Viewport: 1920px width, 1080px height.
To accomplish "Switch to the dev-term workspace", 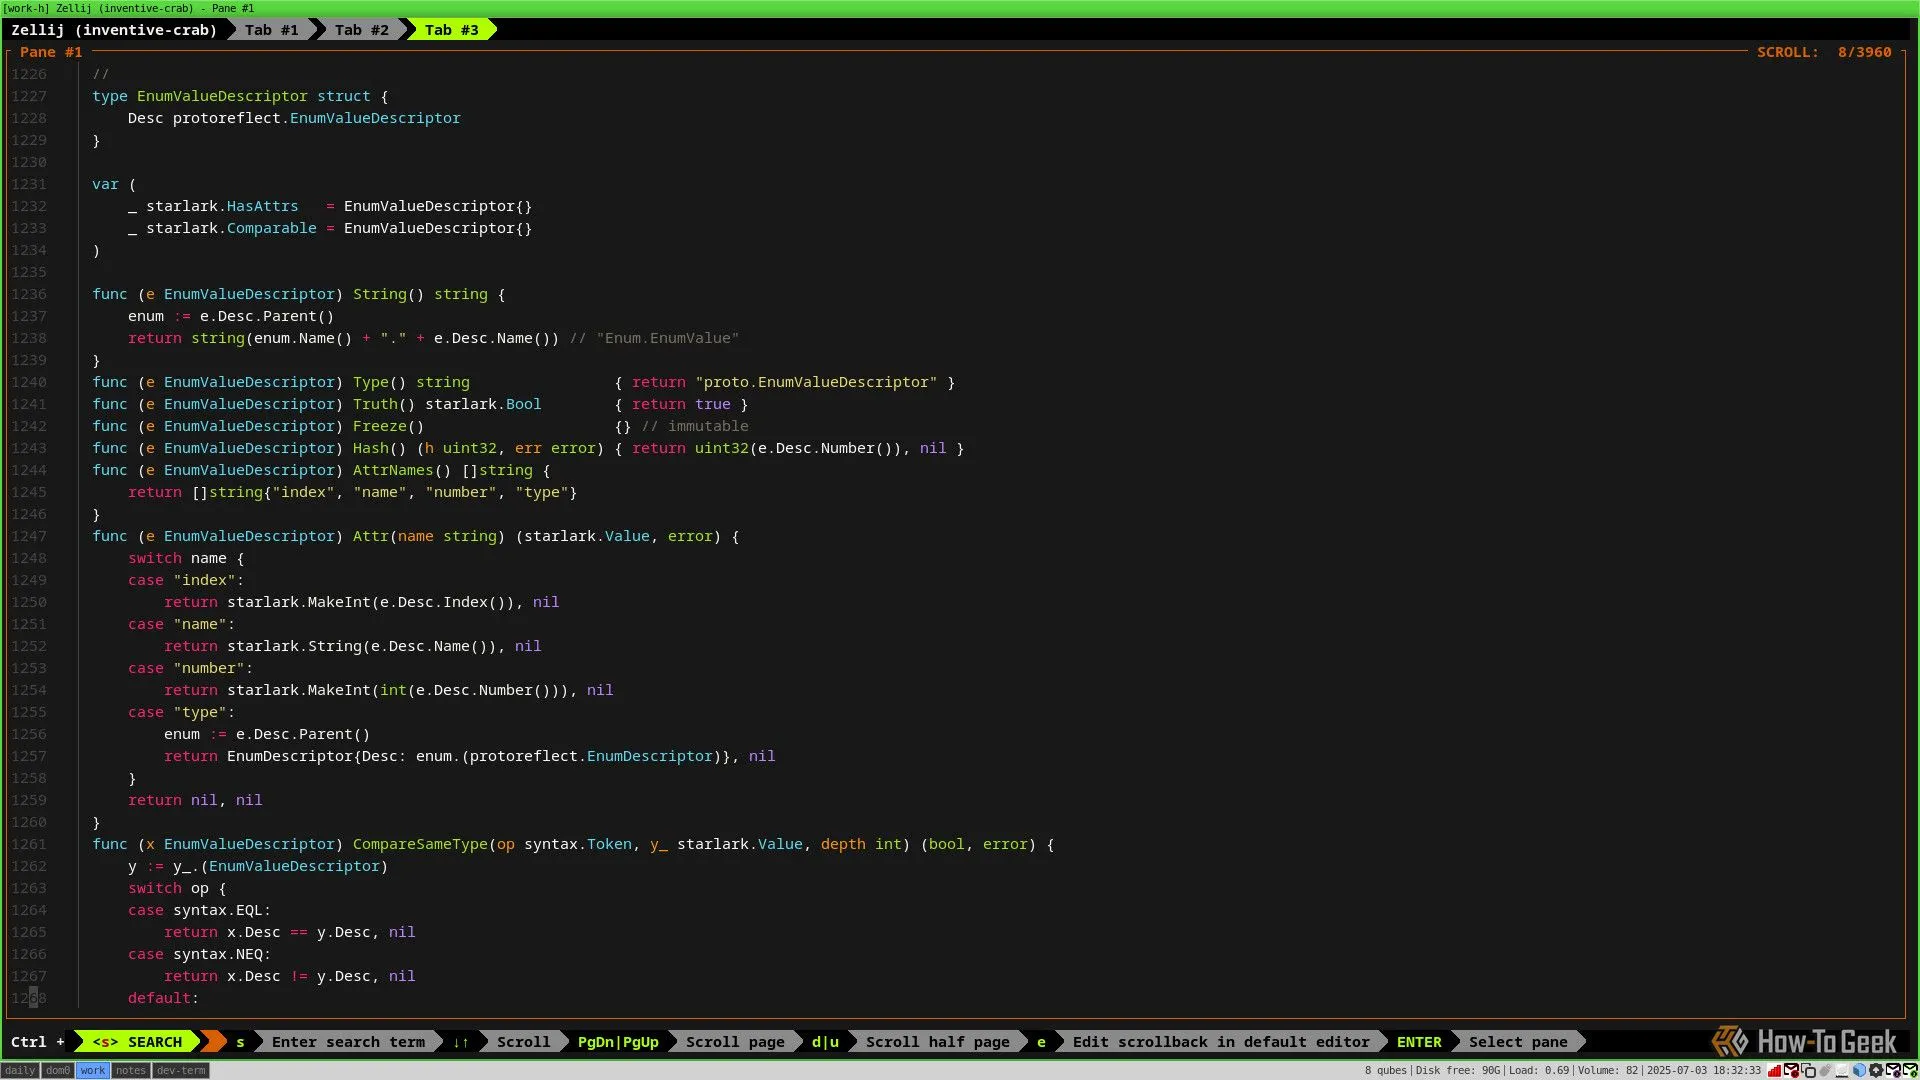I will pos(181,1070).
